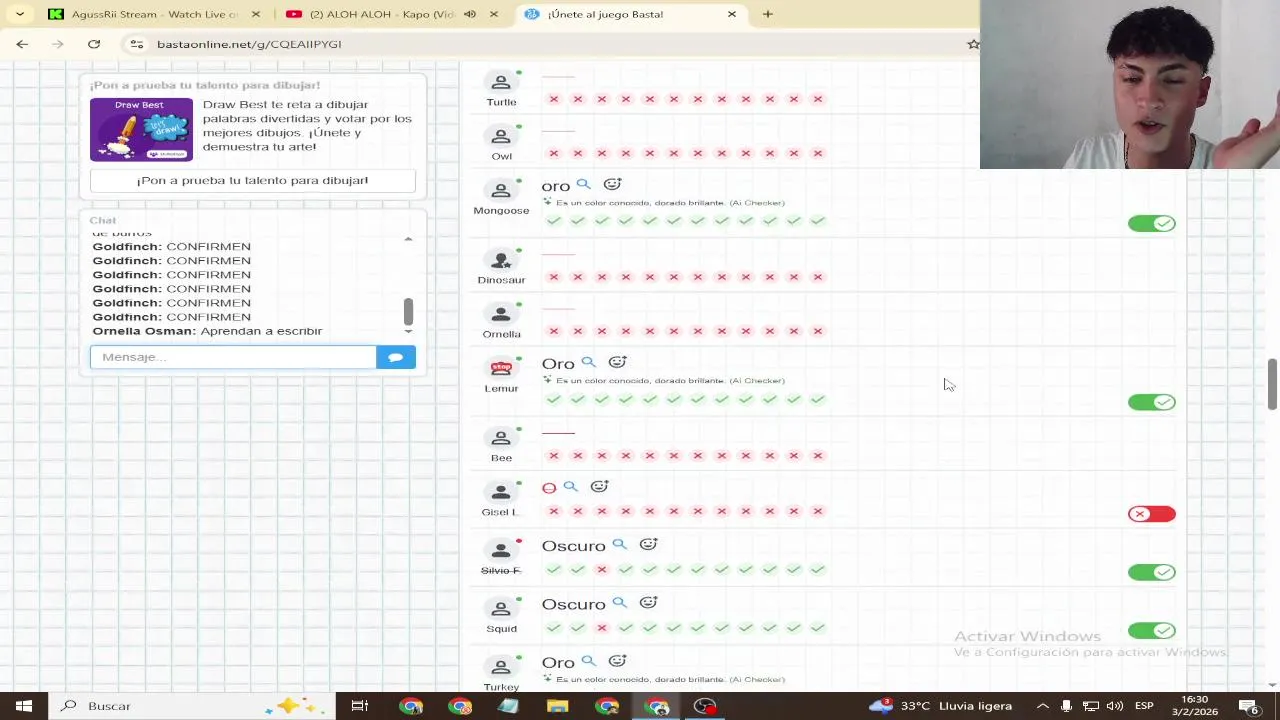Toggle approval switch for Silvio F.'s Oscuro
The width and height of the screenshot is (1280, 720).
point(1152,572)
